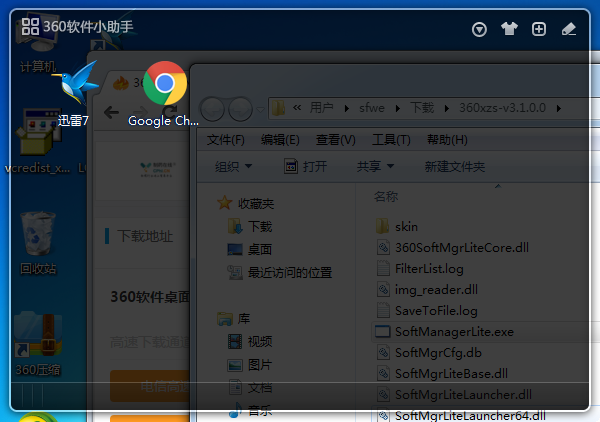Open the 组织 dropdown in Explorer toolbar
Screen dimensions: 600x422
point(233,166)
